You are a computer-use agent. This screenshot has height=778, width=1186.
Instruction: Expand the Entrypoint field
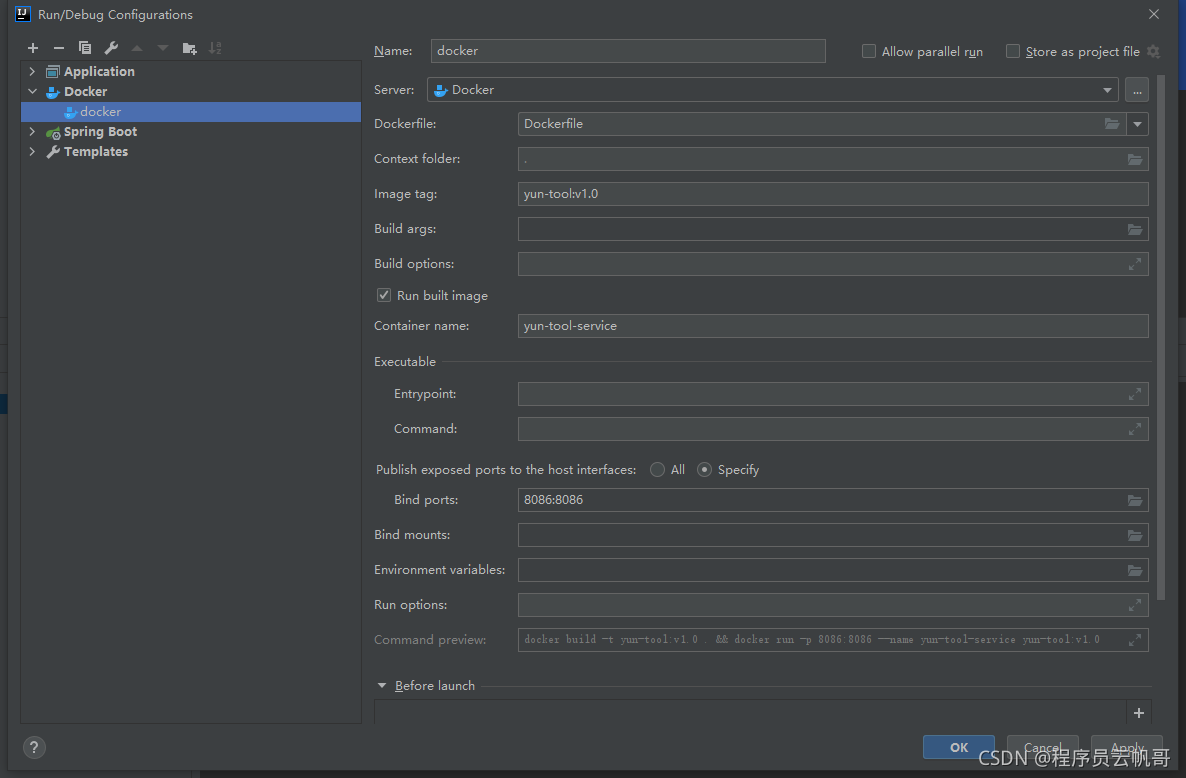click(1135, 394)
